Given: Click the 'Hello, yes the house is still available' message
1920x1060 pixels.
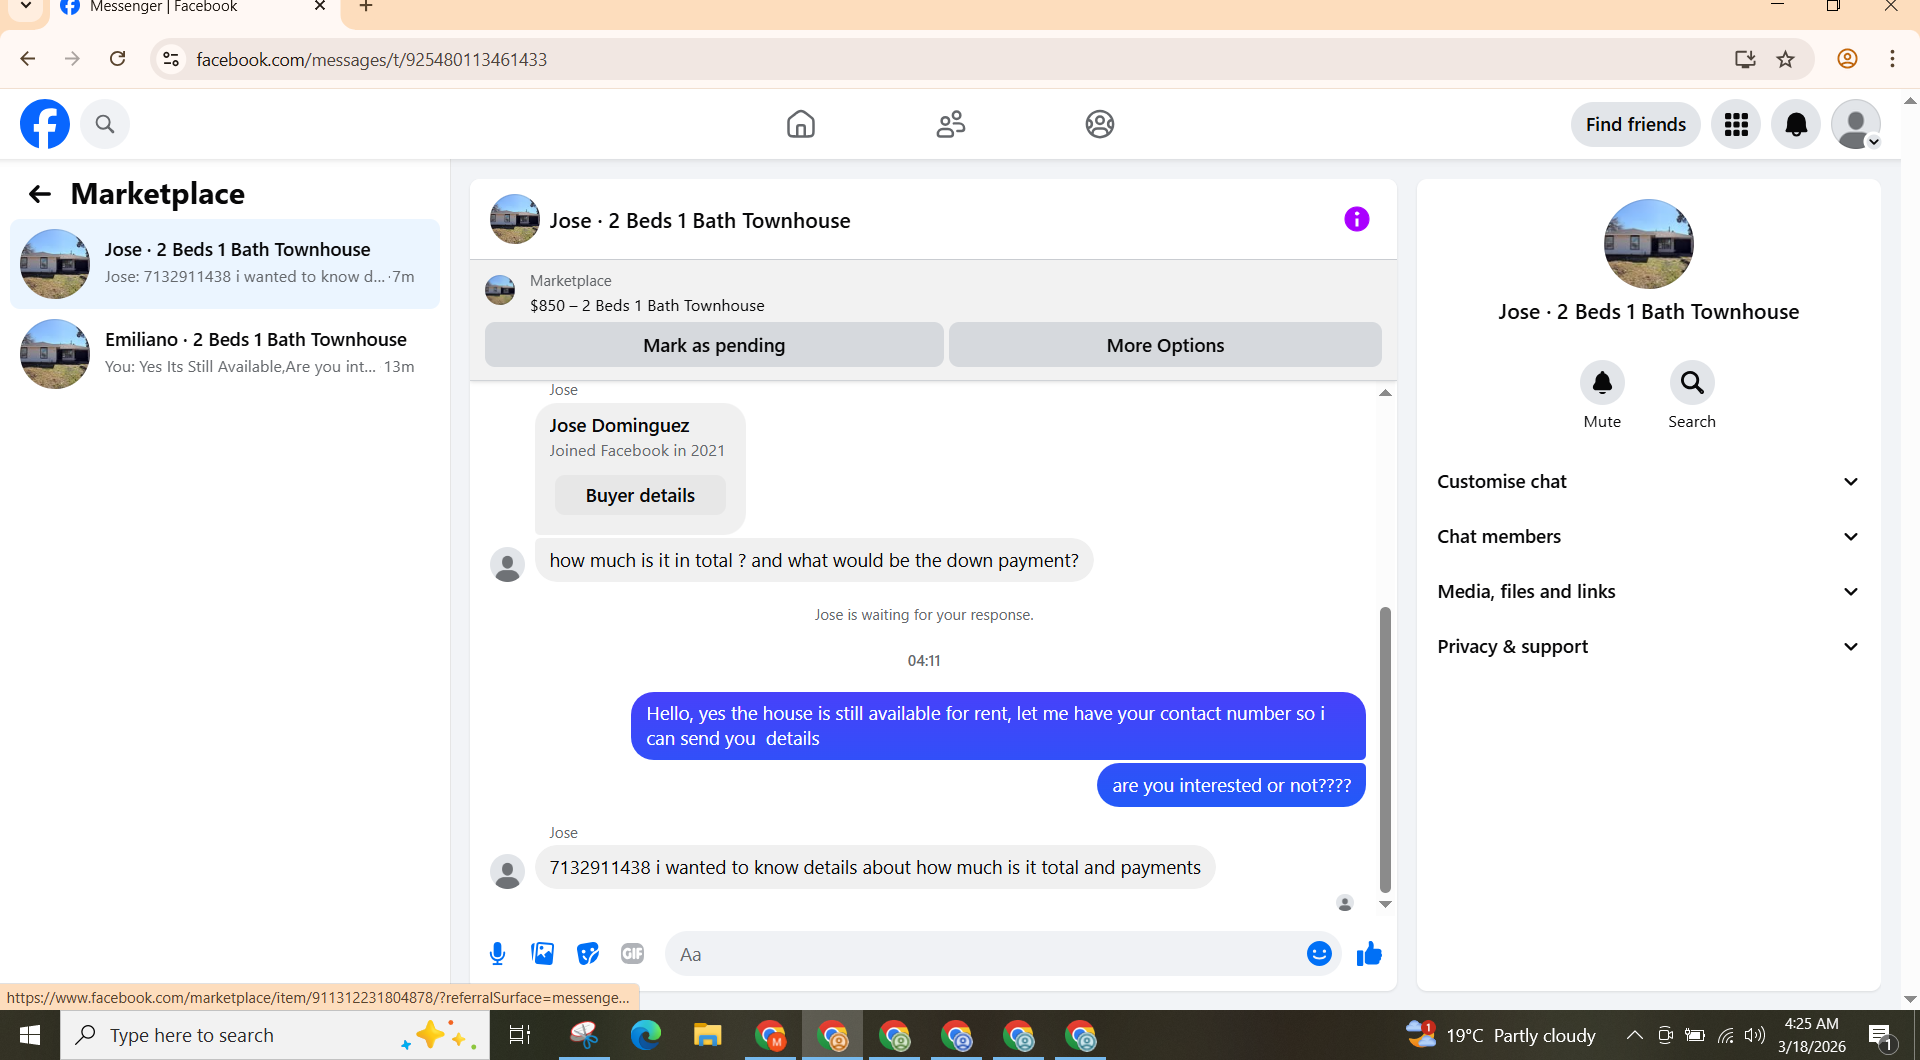Looking at the screenshot, I should point(998,726).
